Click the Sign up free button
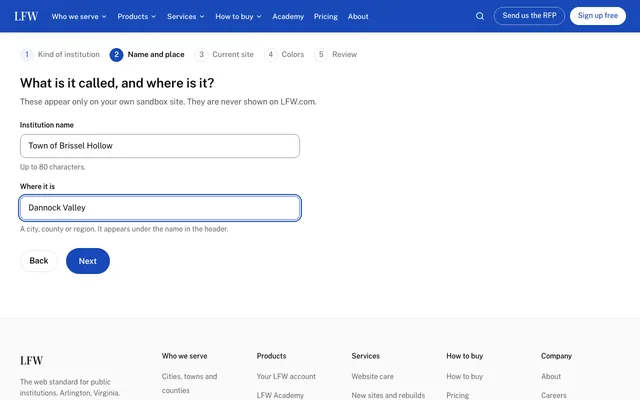The width and height of the screenshot is (640, 400). pyautogui.click(x=598, y=16)
